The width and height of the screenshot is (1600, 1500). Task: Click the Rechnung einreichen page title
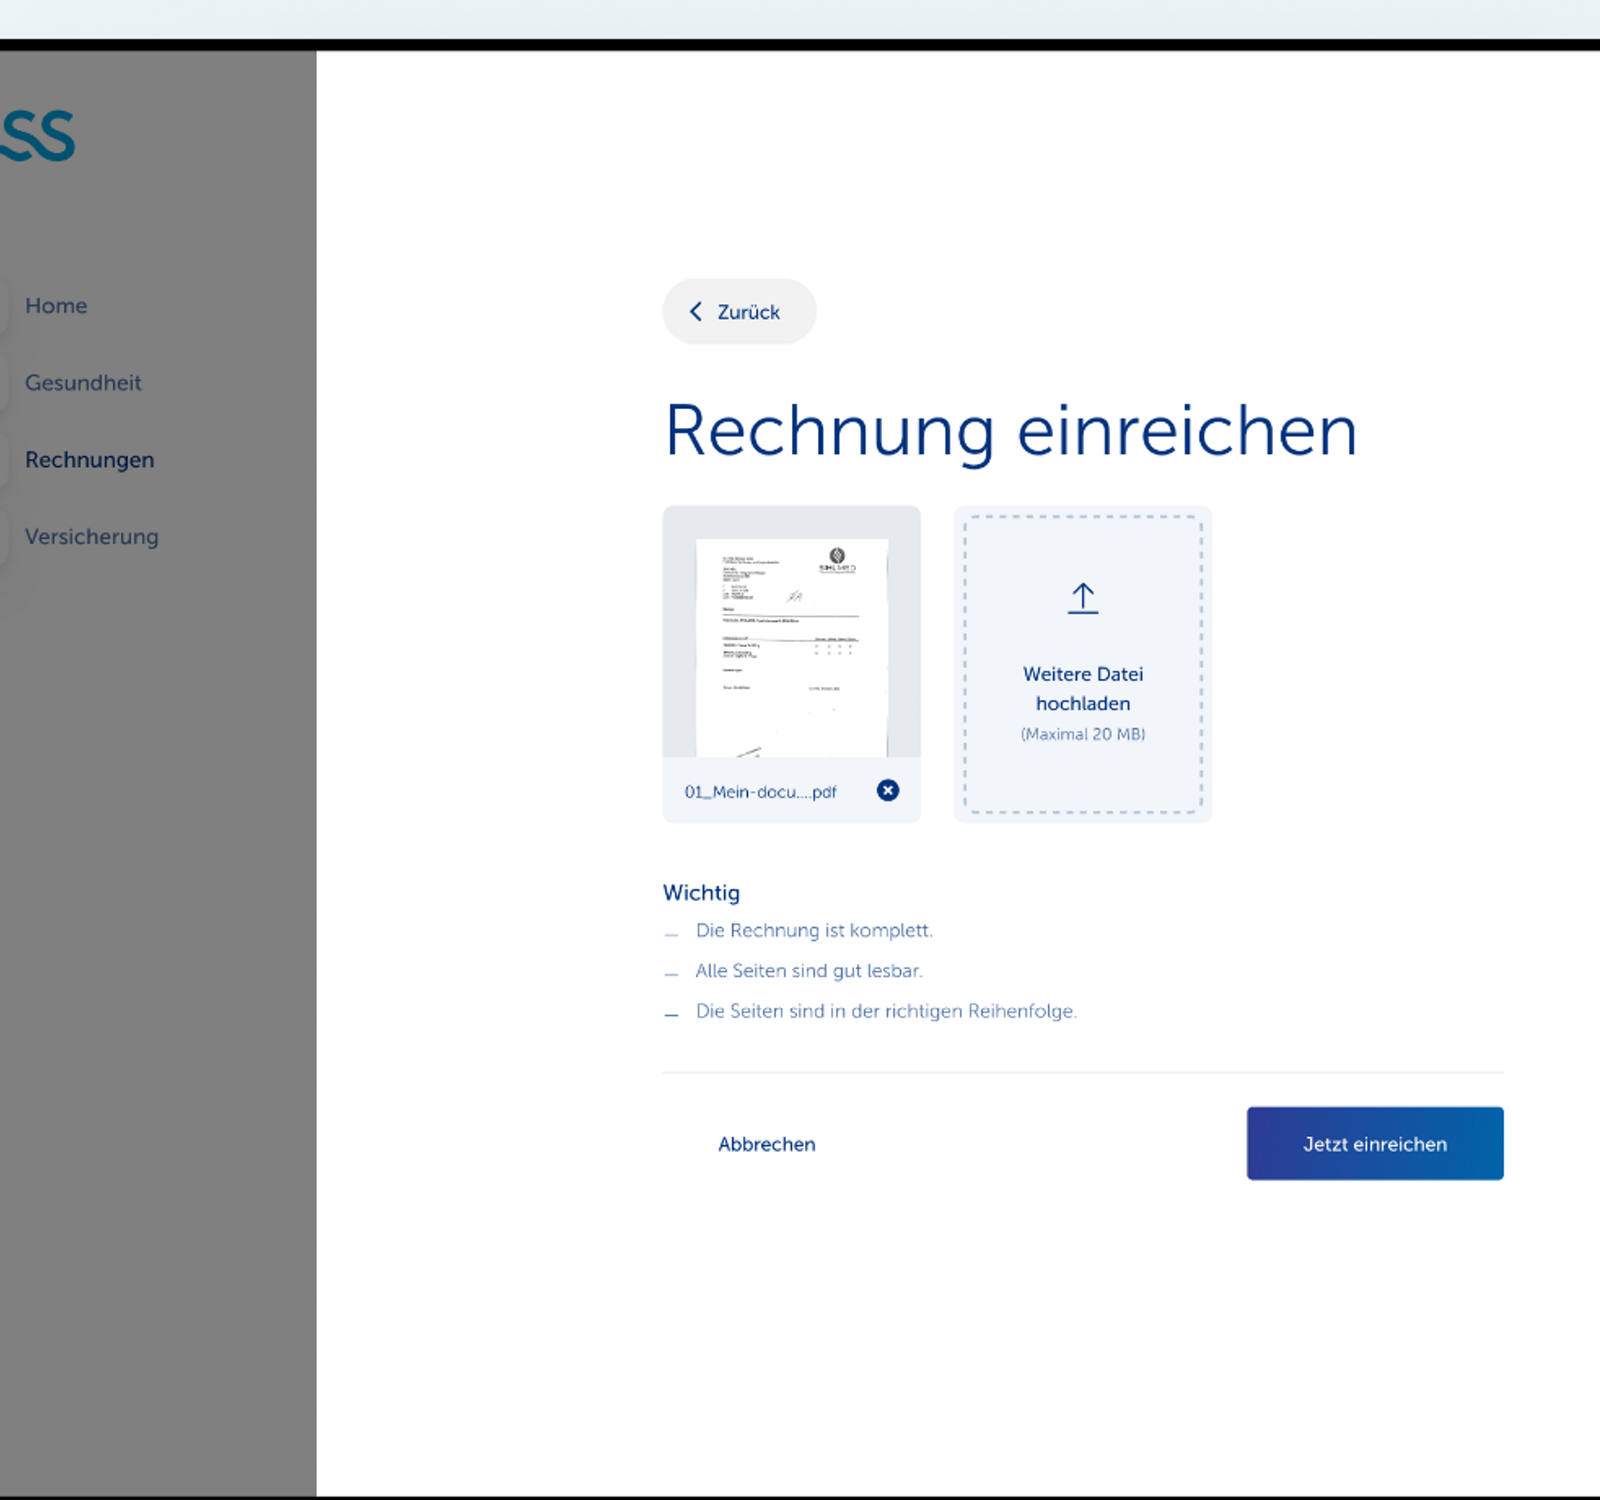[x=1011, y=430]
